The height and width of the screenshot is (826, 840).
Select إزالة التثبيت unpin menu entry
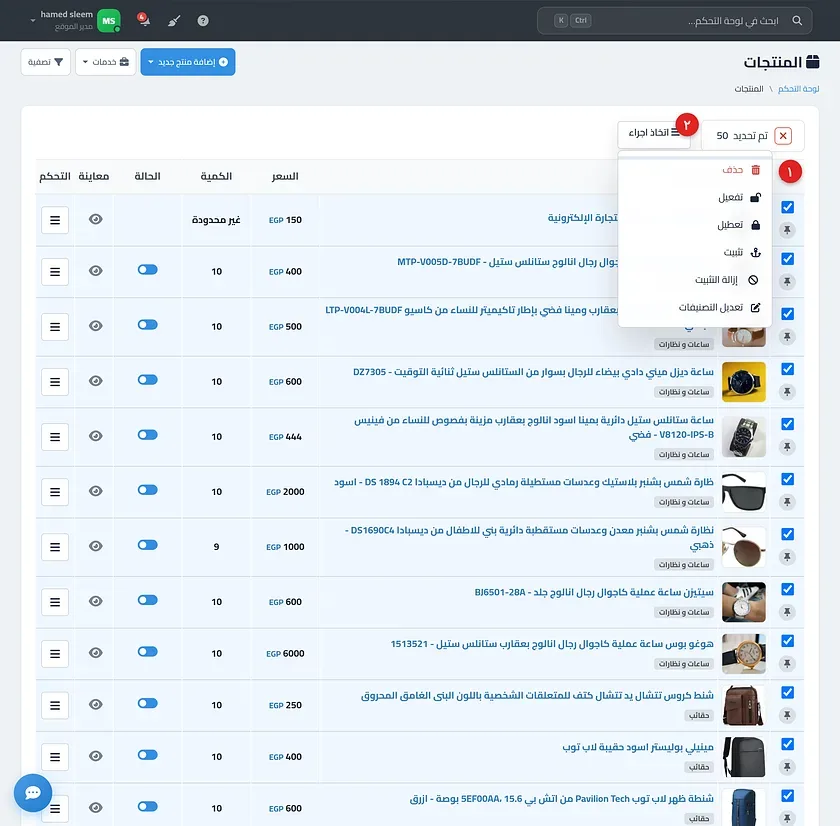[694, 280]
